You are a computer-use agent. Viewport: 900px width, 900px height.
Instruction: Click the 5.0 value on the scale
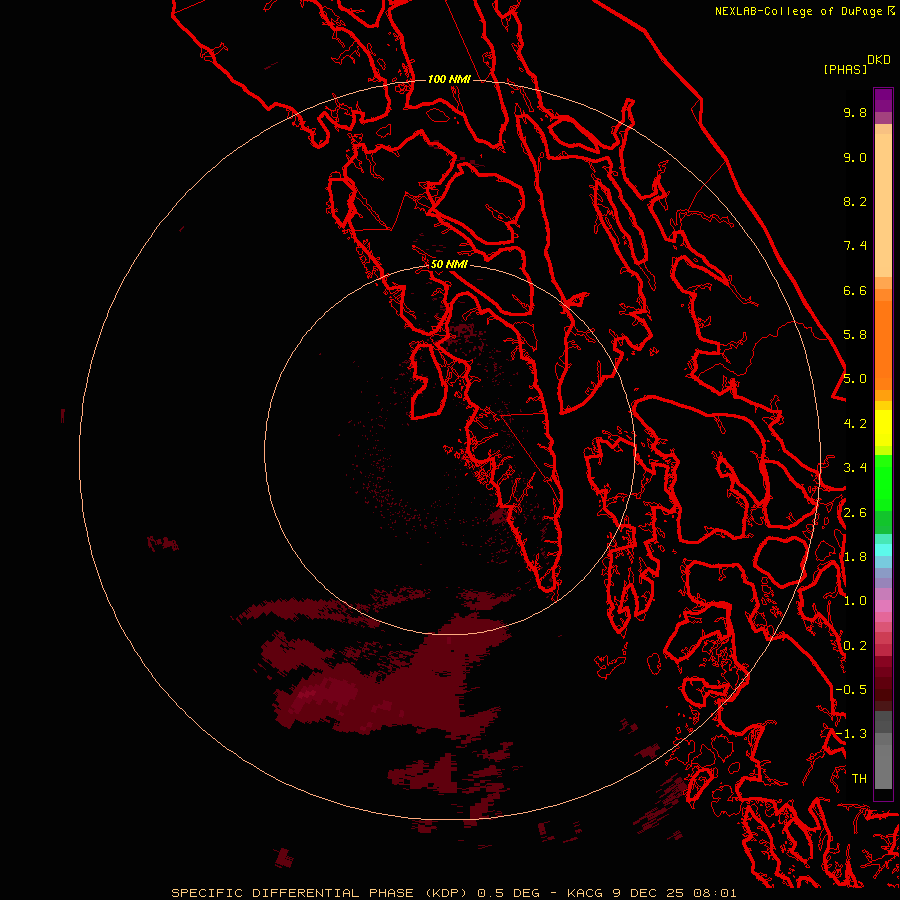[x=855, y=379]
